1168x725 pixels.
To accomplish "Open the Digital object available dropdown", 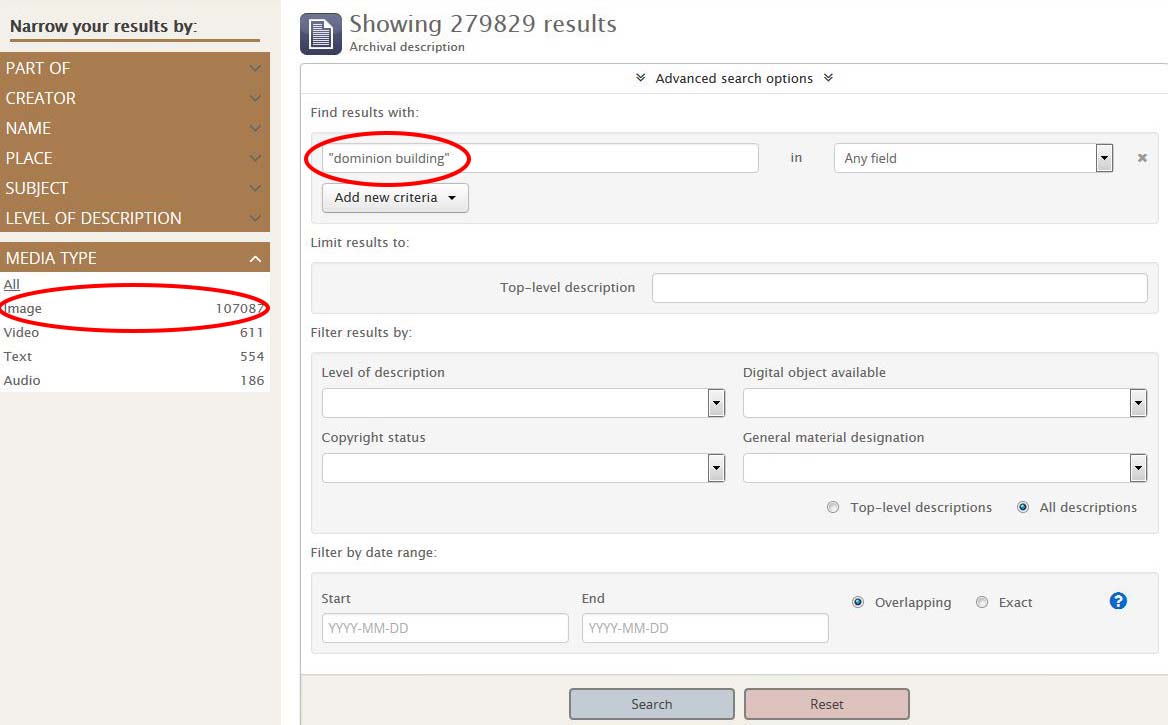I will (945, 403).
